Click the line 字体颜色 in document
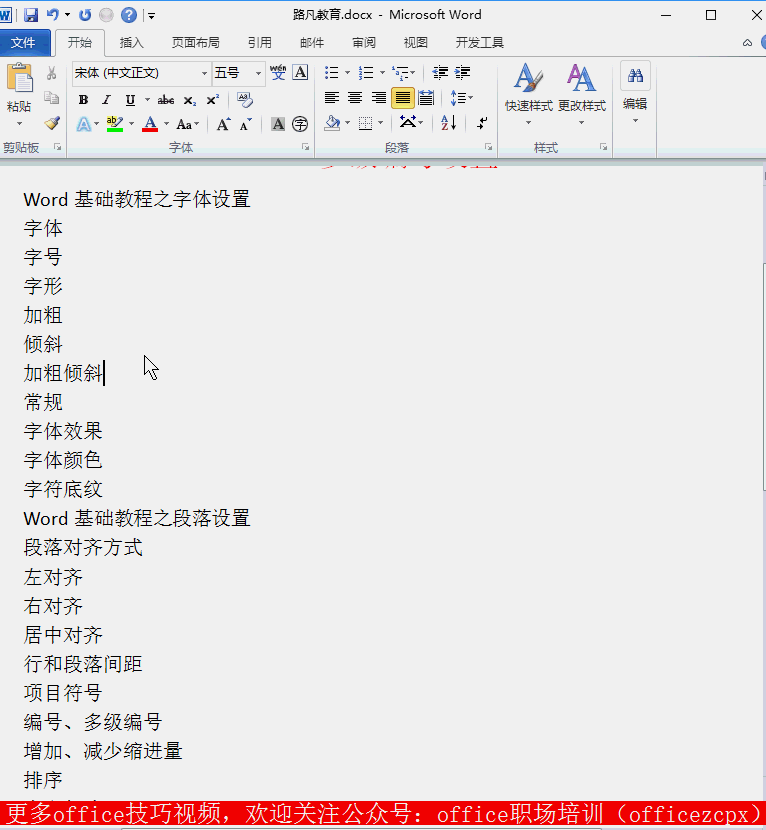The height and width of the screenshot is (830, 766). 63,460
